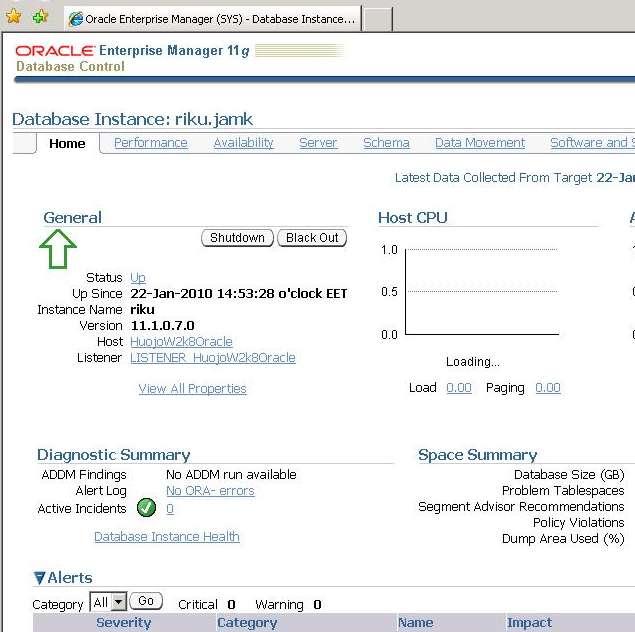Viewport: 635px width, 632px height.
Task: Open the Availability tab
Action: tap(243, 143)
